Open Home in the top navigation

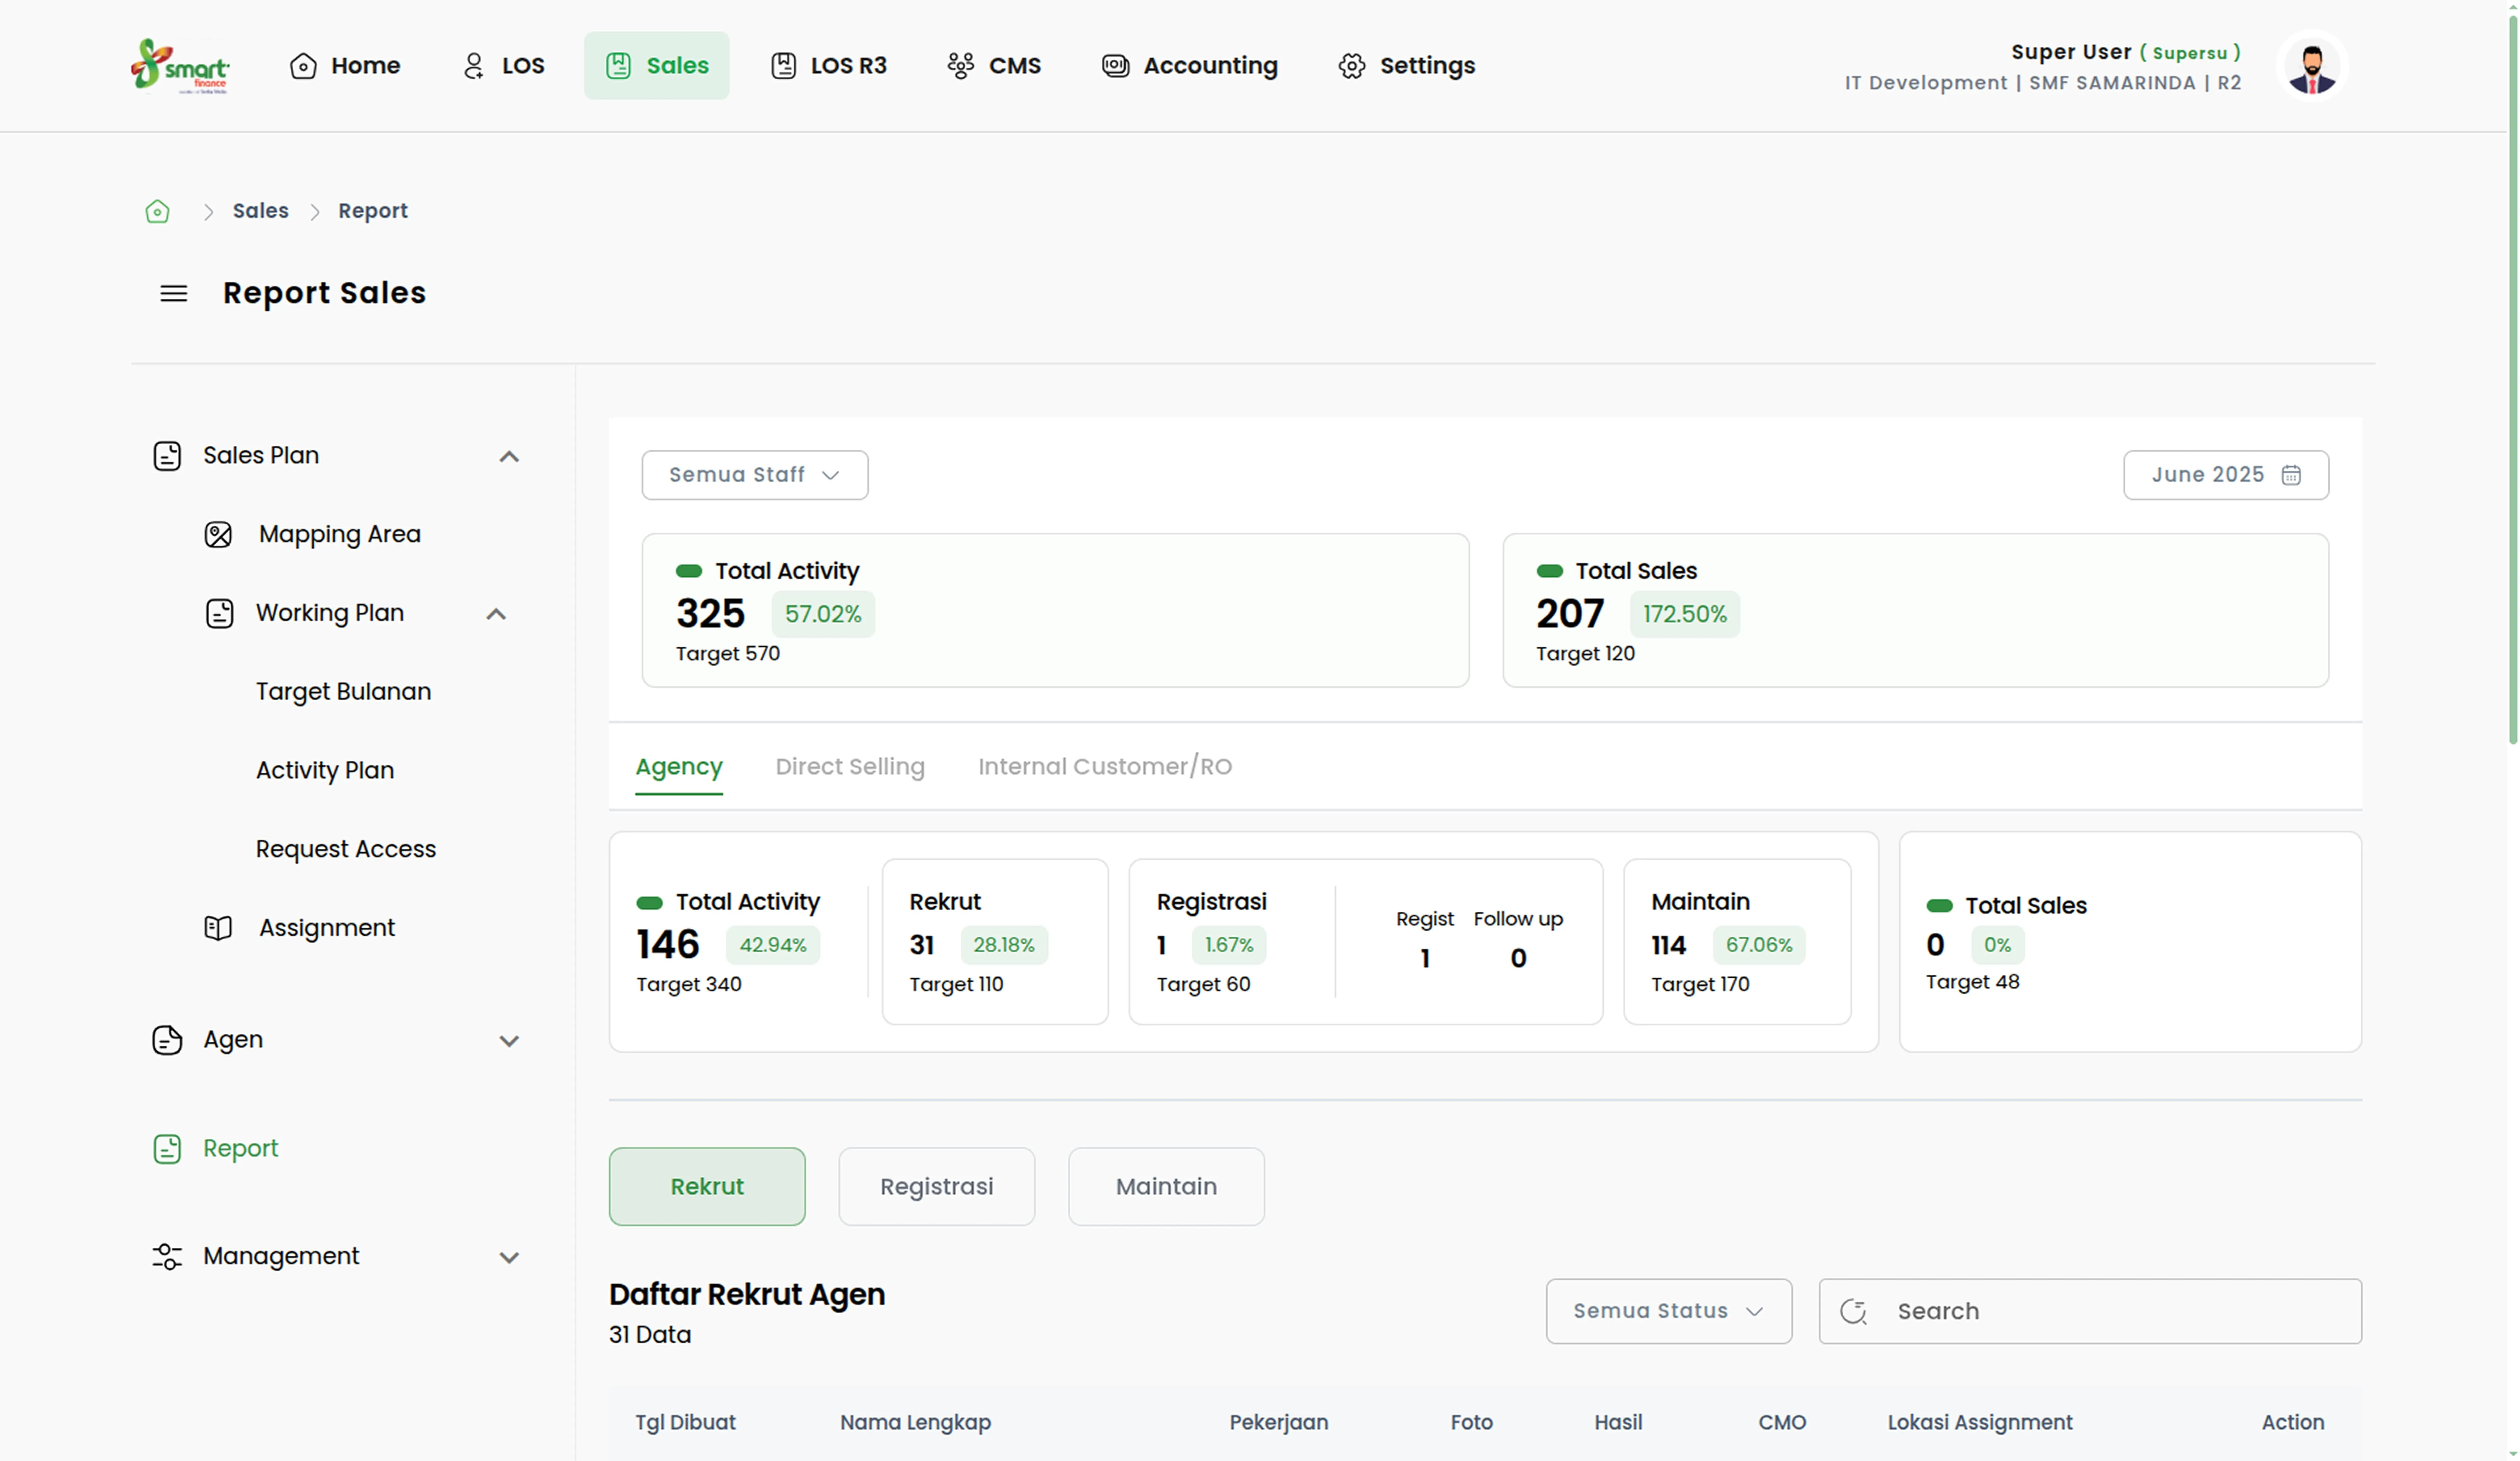[345, 66]
